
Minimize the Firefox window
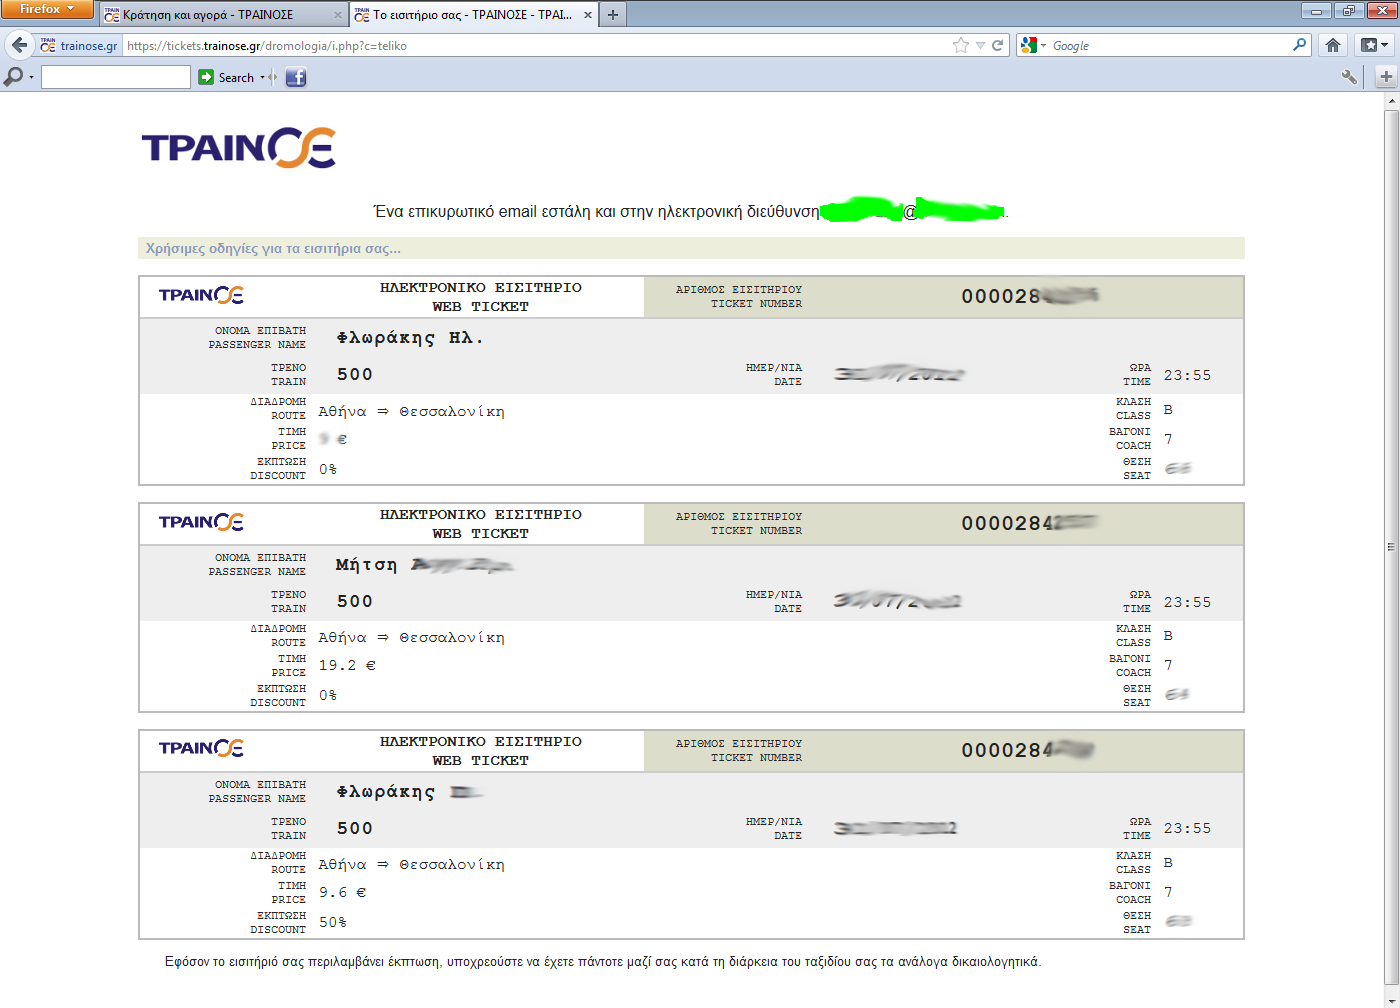pyautogui.click(x=1316, y=10)
